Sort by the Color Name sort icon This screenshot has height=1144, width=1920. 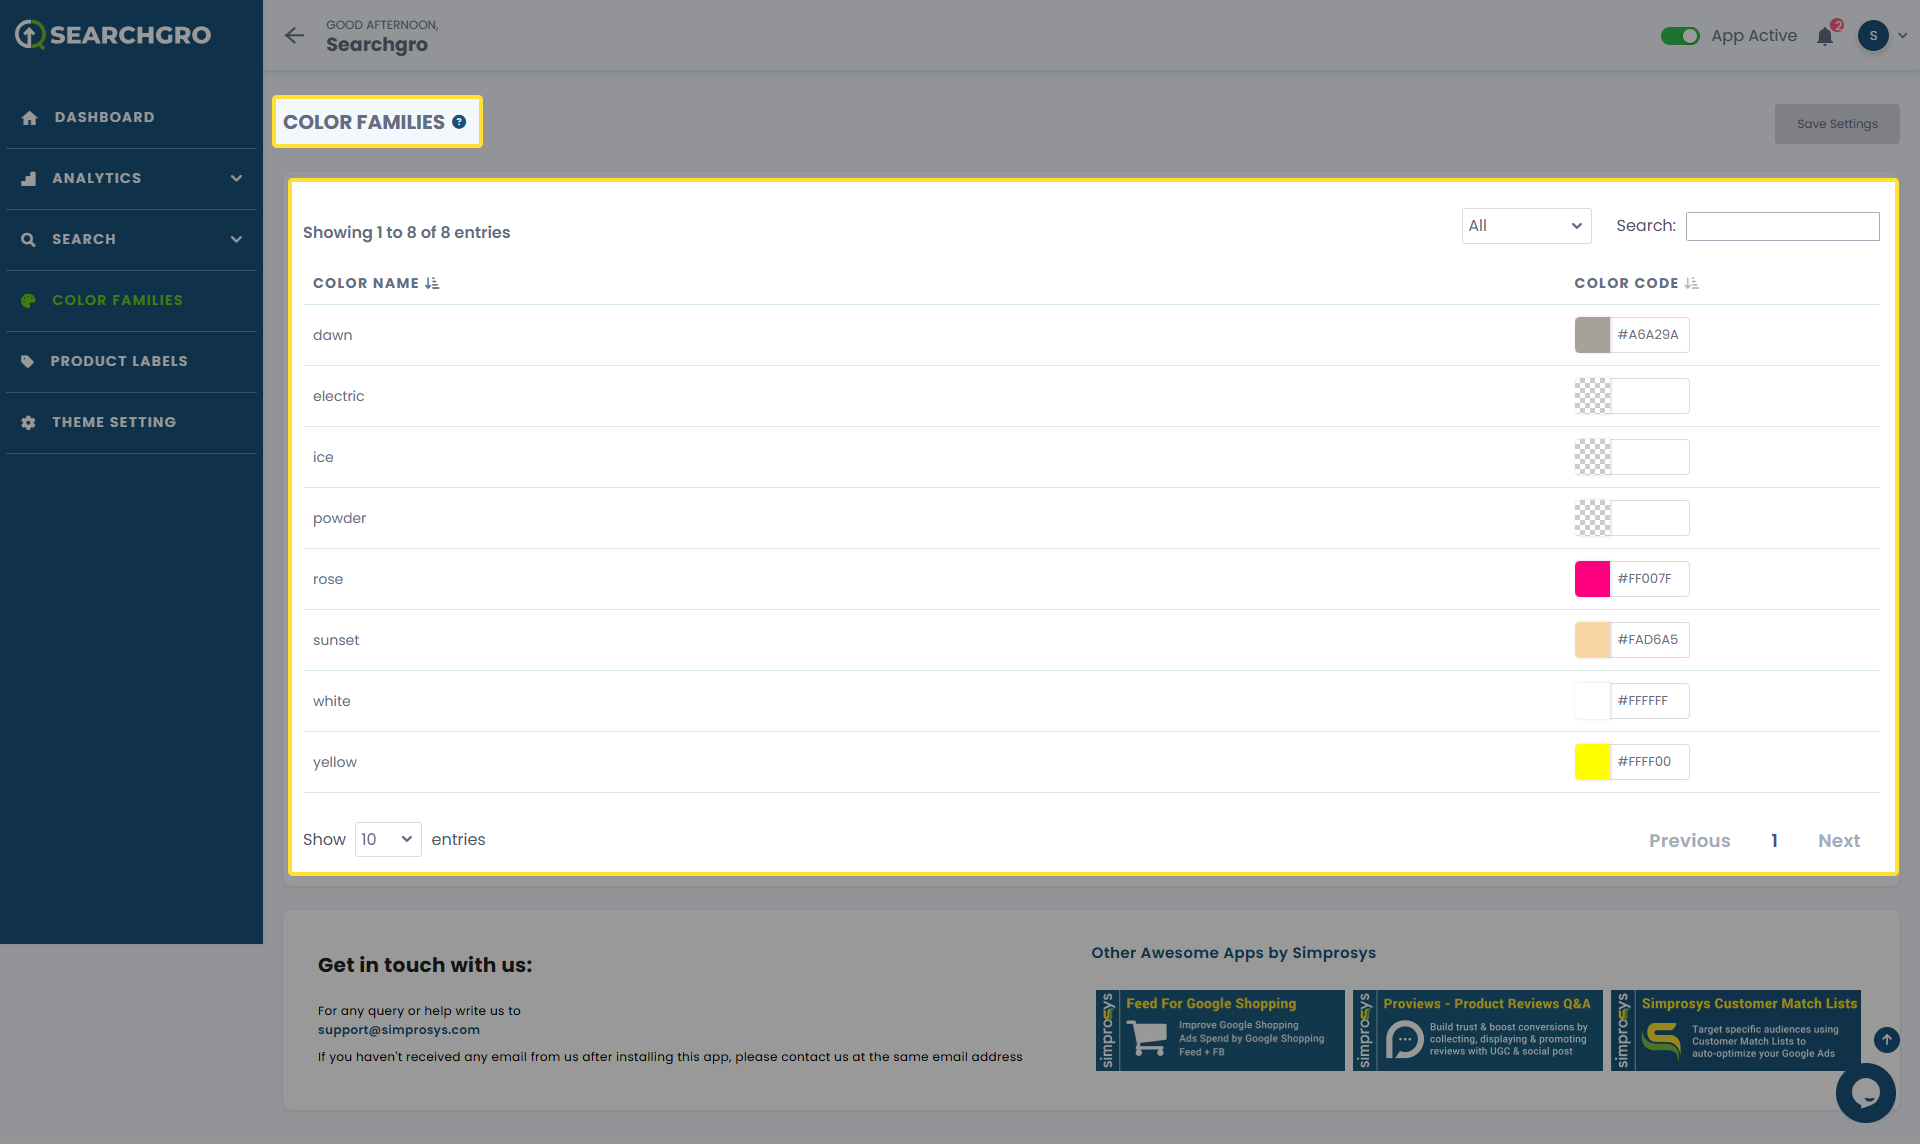[x=432, y=283]
